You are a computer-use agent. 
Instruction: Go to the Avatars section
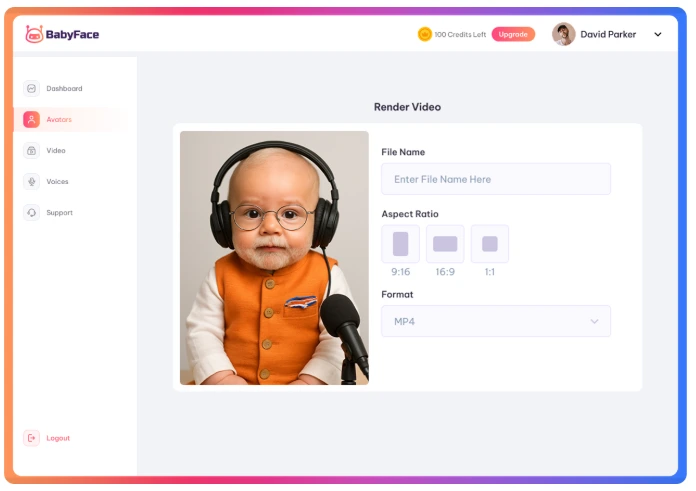[59, 119]
